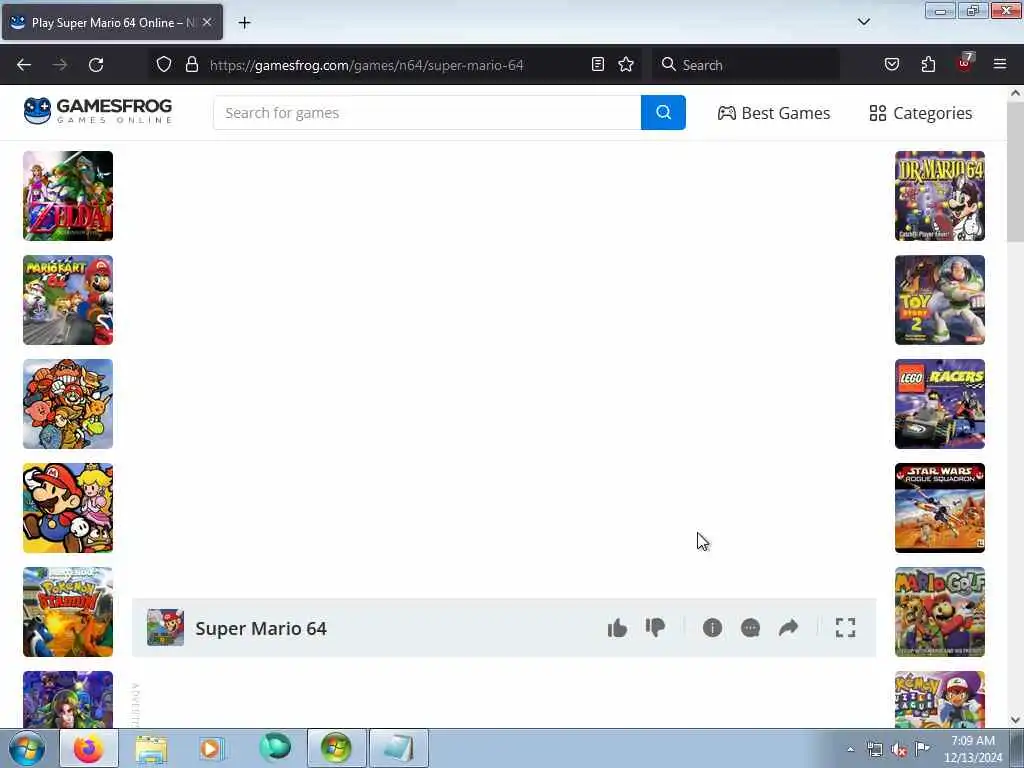The width and height of the screenshot is (1024, 768).
Task: Open the Firefox extensions puzzle icon
Action: (929, 64)
